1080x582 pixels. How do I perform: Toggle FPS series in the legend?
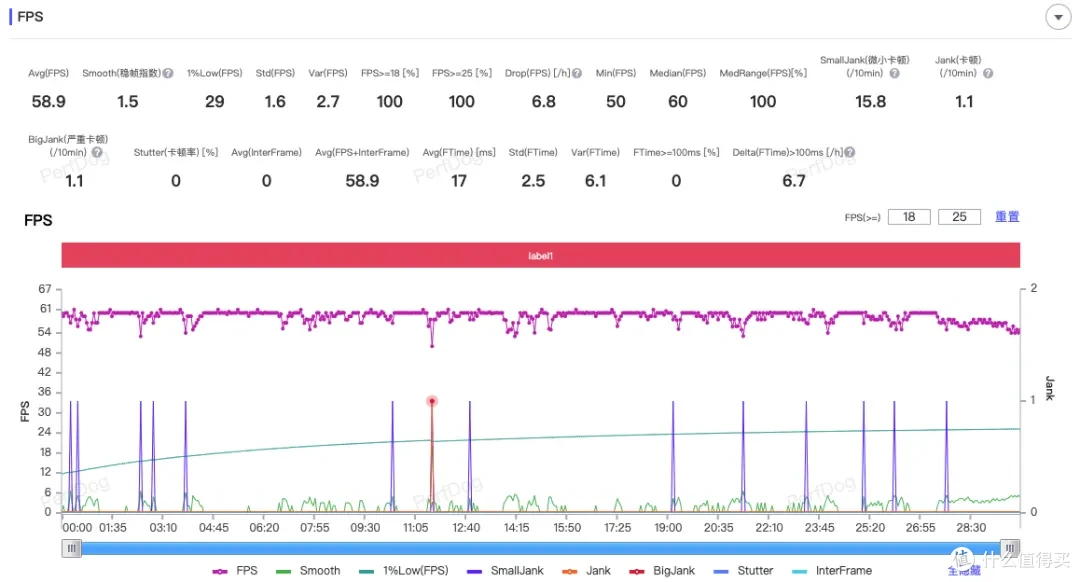pos(235,571)
